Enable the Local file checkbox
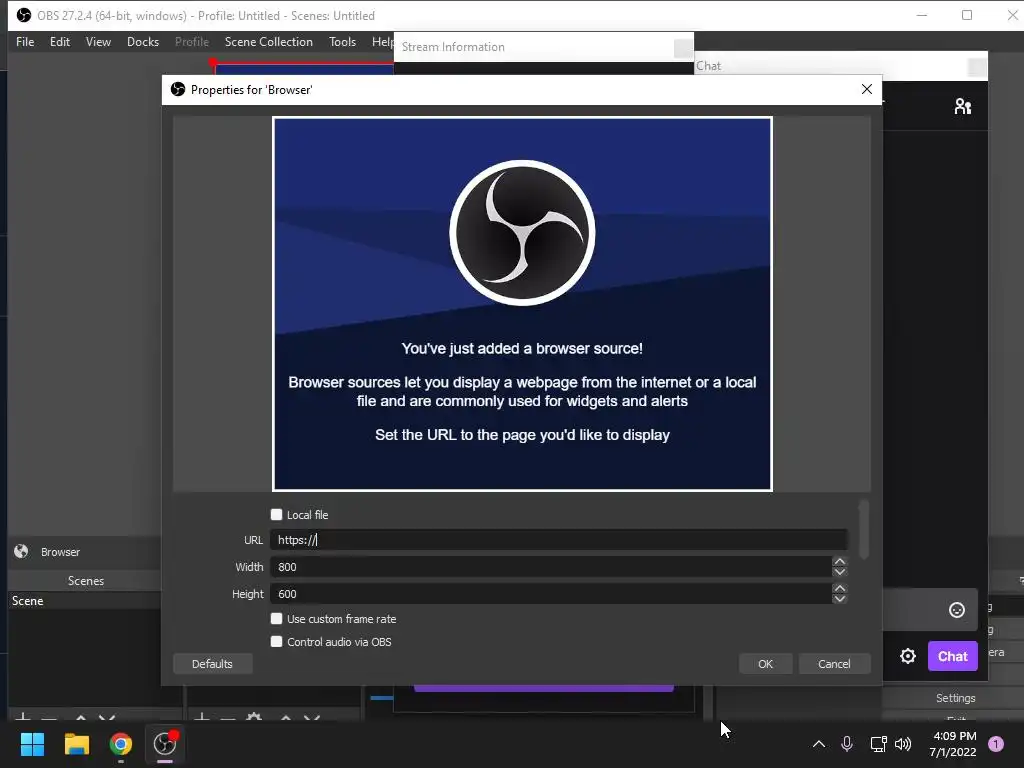1024x768 pixels. tap(276, 515)
